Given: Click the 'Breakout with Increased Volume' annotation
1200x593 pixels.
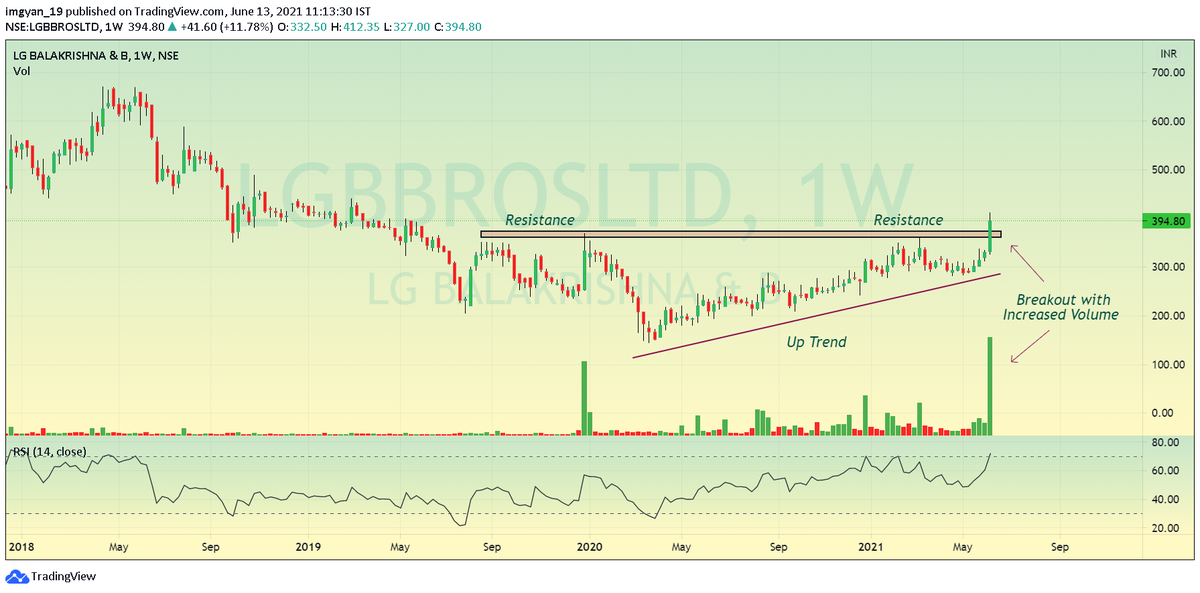Looking at the screenshot, I should [1063, 307].
